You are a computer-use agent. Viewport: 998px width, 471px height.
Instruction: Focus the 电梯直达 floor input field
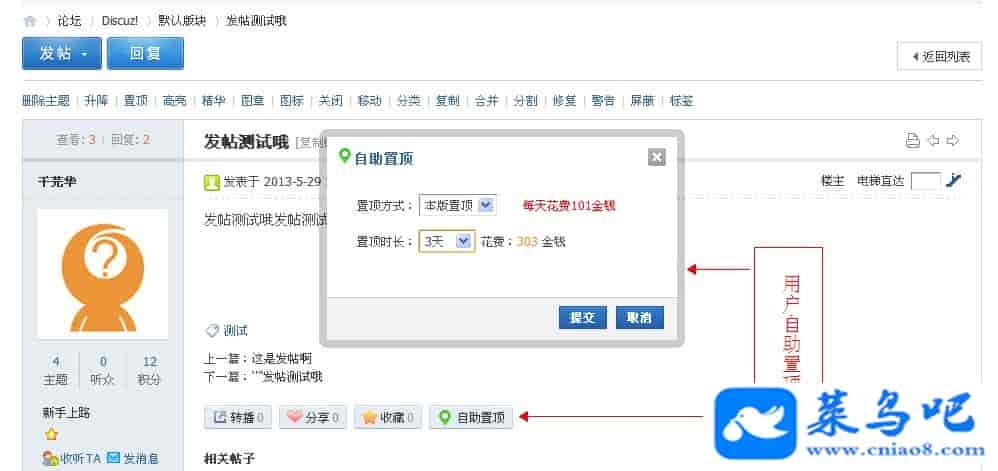pyautogui.click(x=926, y=181)
